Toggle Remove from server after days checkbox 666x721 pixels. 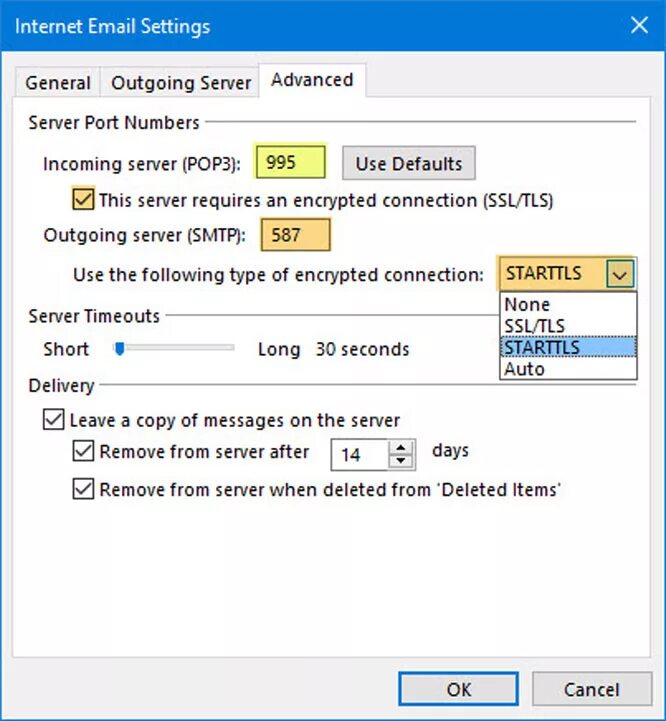click(x=83, y=451)
